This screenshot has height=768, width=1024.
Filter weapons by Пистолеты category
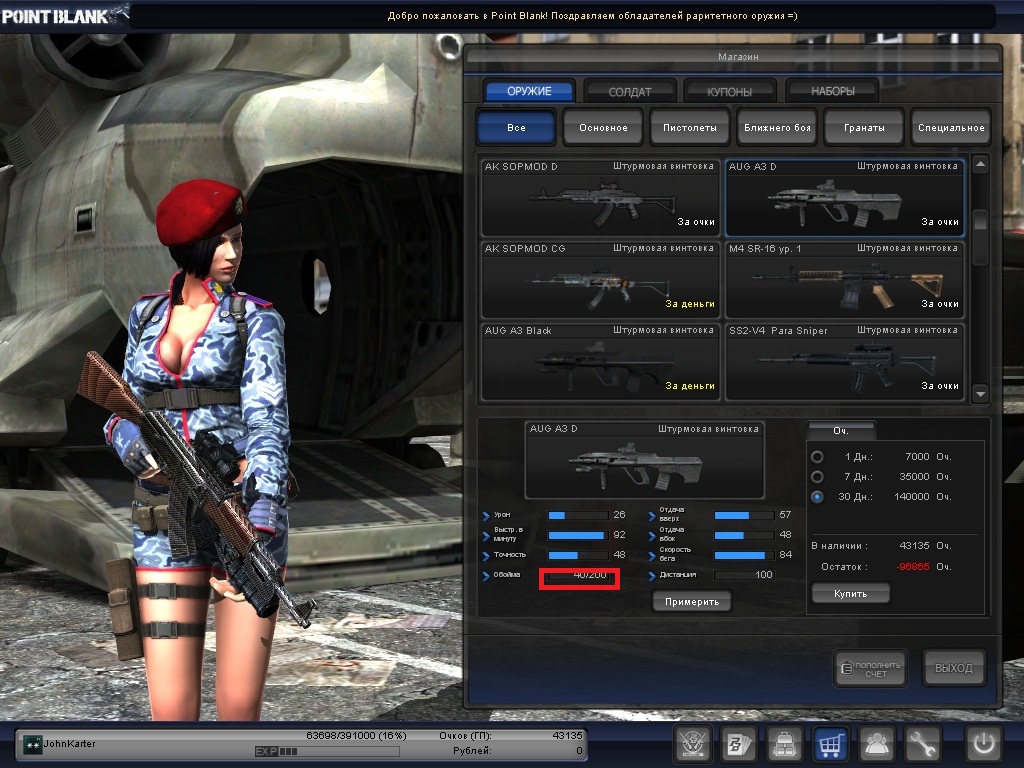(690, 128)
